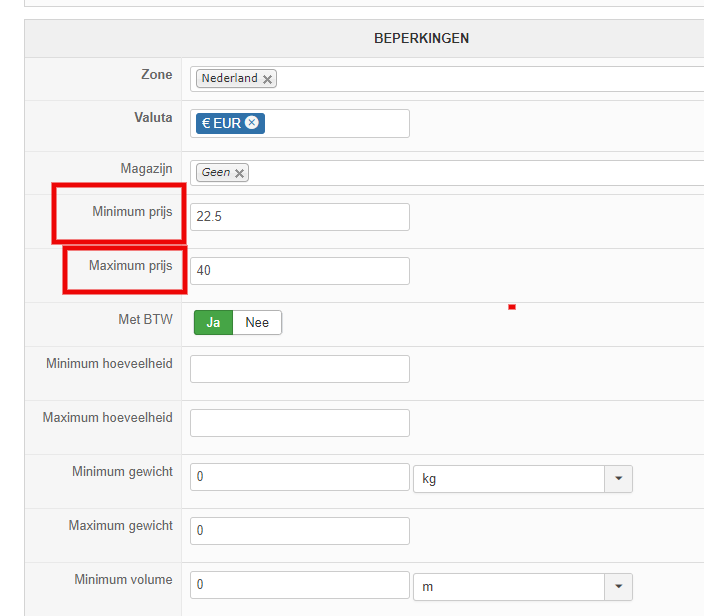Click the Maximum gewicht input field
The image size is (704, 616).
[300, 531]
